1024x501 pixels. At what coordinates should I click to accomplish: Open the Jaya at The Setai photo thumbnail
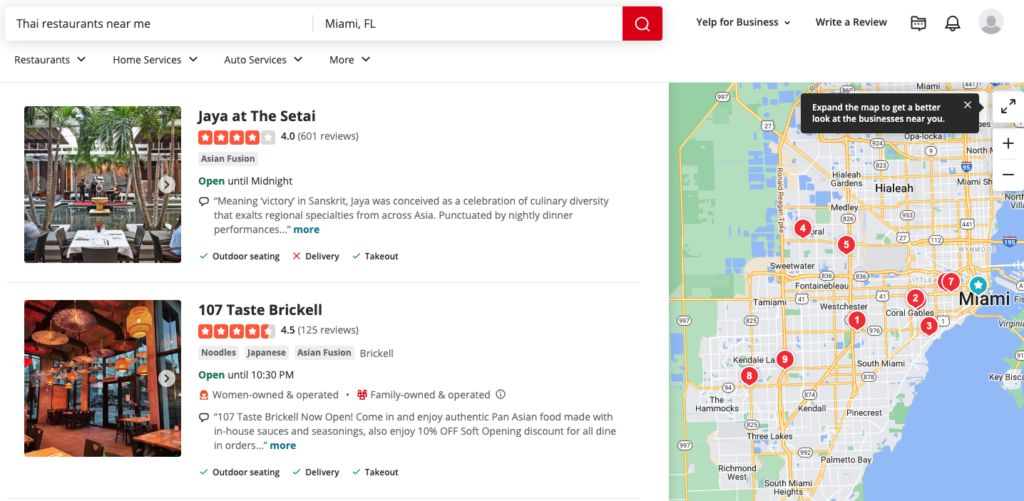pyautogui.click(x=103, y=185)
